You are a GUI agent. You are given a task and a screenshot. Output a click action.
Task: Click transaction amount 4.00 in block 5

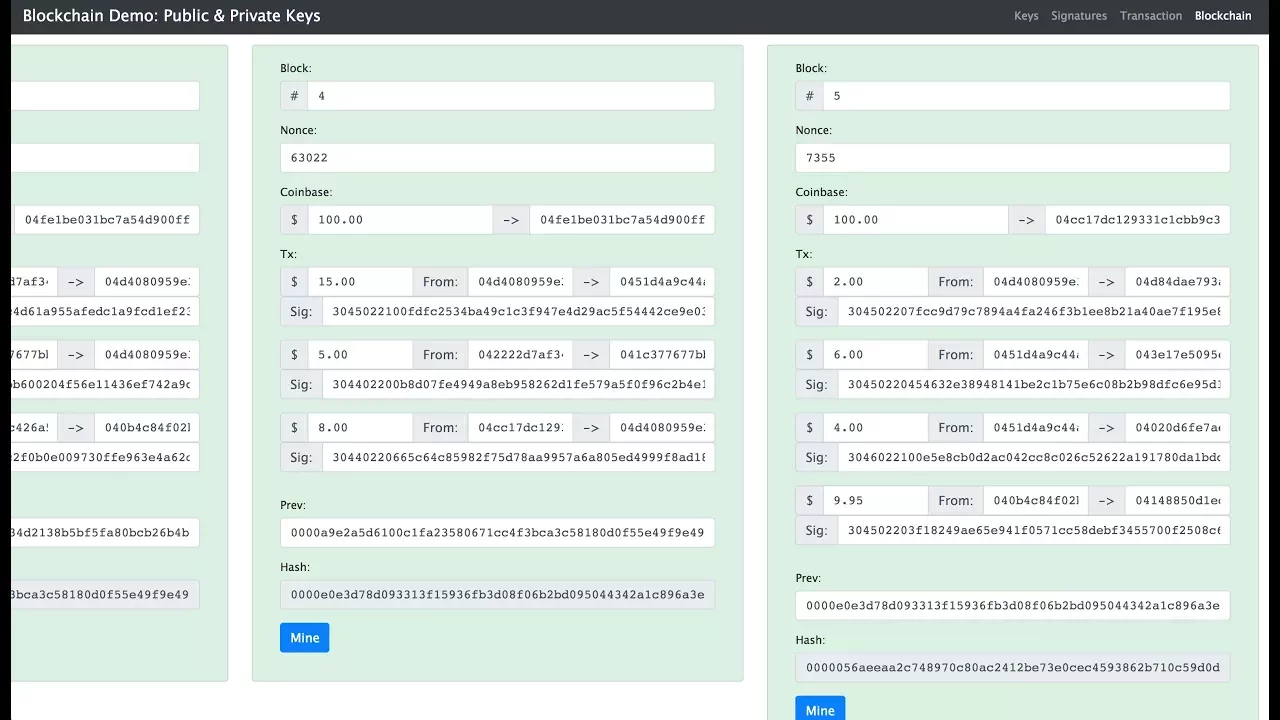(875, 428)
